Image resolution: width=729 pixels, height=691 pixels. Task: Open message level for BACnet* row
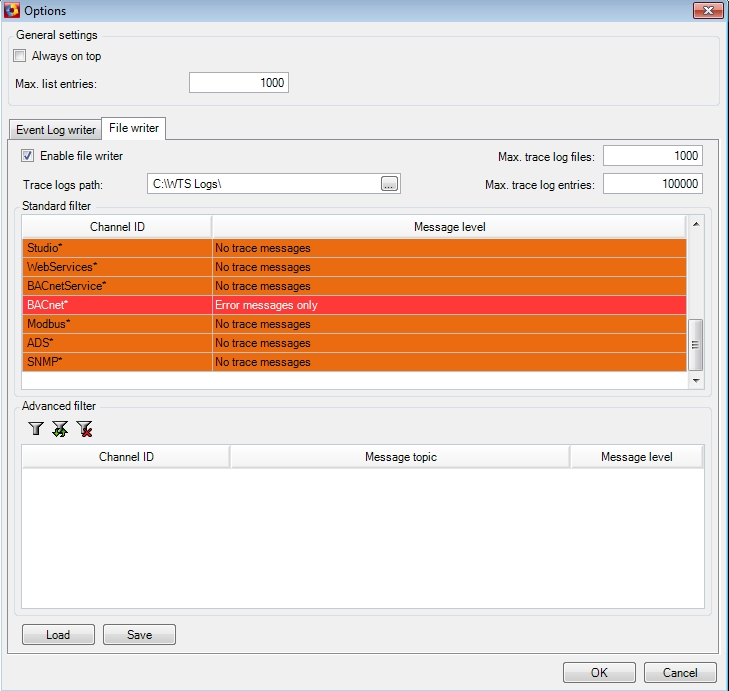click(448, 305)
